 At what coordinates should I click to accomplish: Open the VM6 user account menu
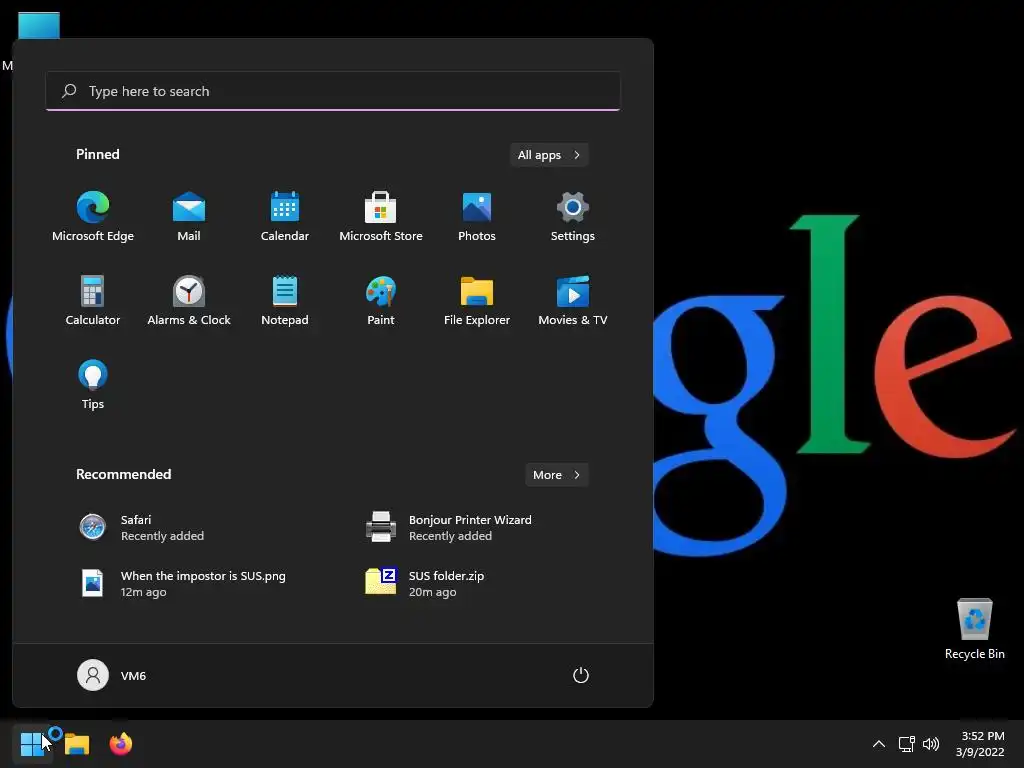click(112, 675)
